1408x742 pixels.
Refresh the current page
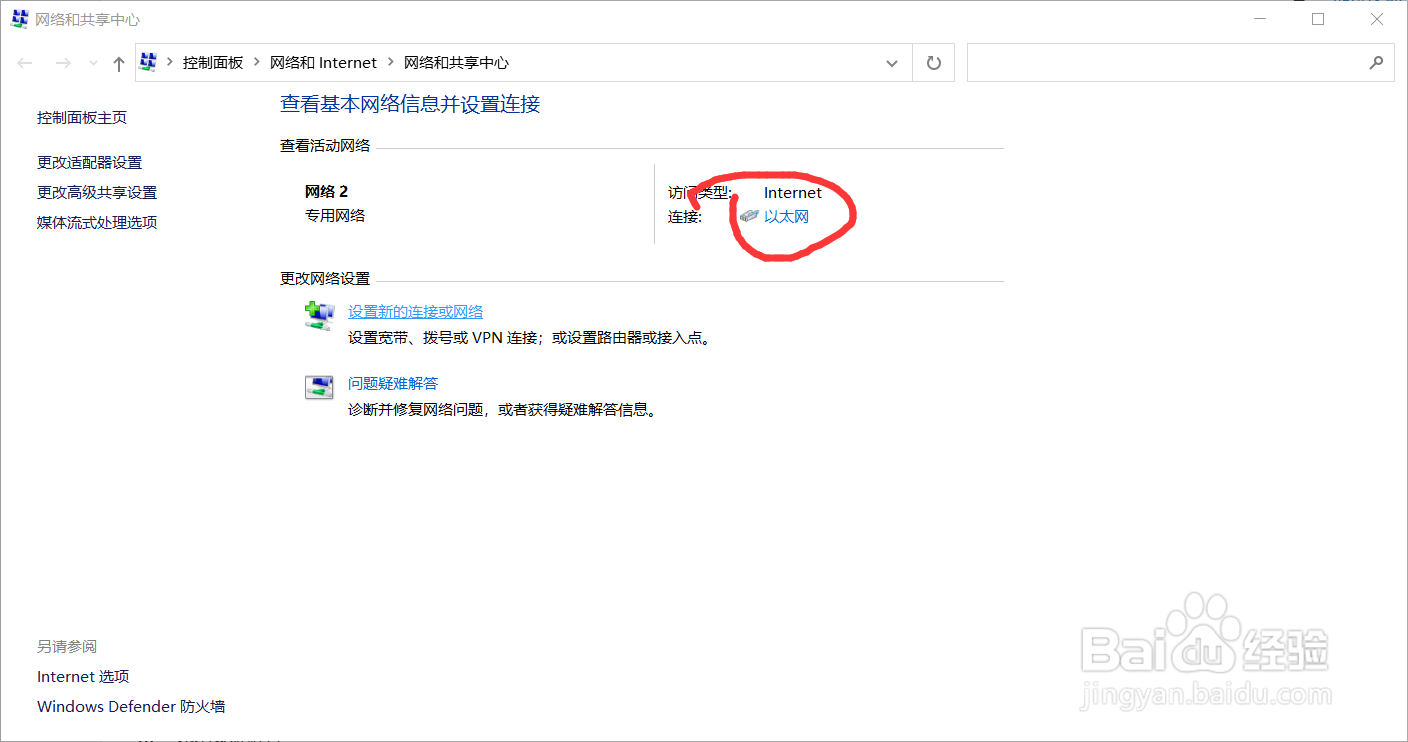coord(933,62)
